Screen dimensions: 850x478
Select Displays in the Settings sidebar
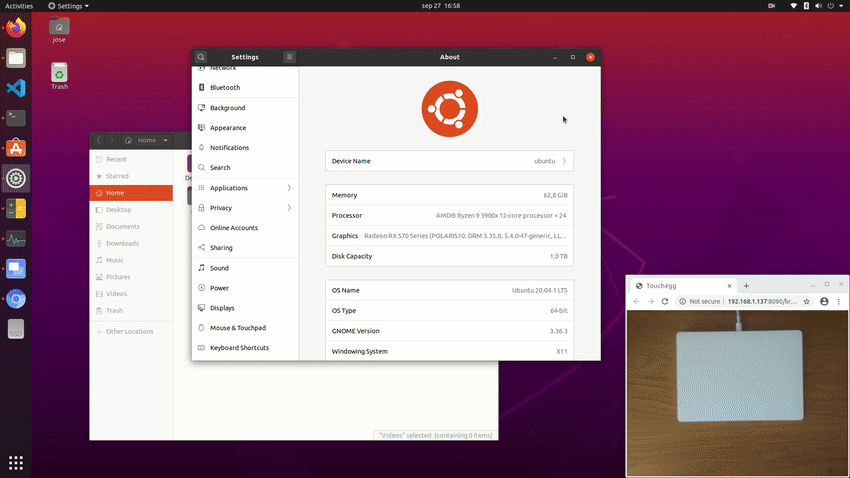[x=222, y=308]
